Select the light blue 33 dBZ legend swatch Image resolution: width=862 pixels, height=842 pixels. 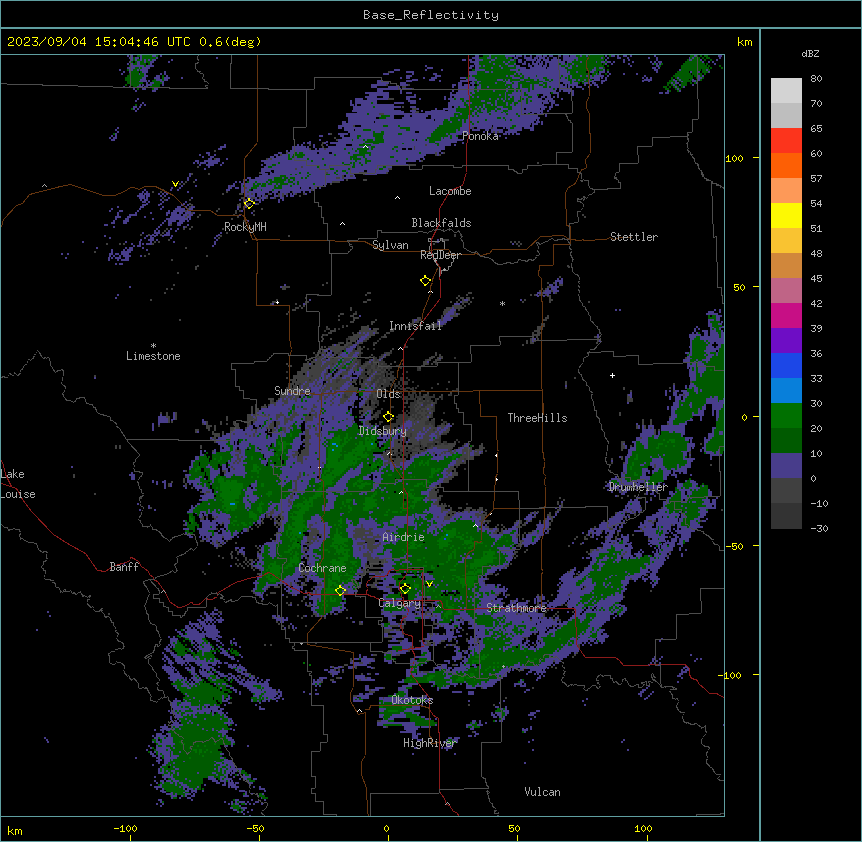coord(786,391)
